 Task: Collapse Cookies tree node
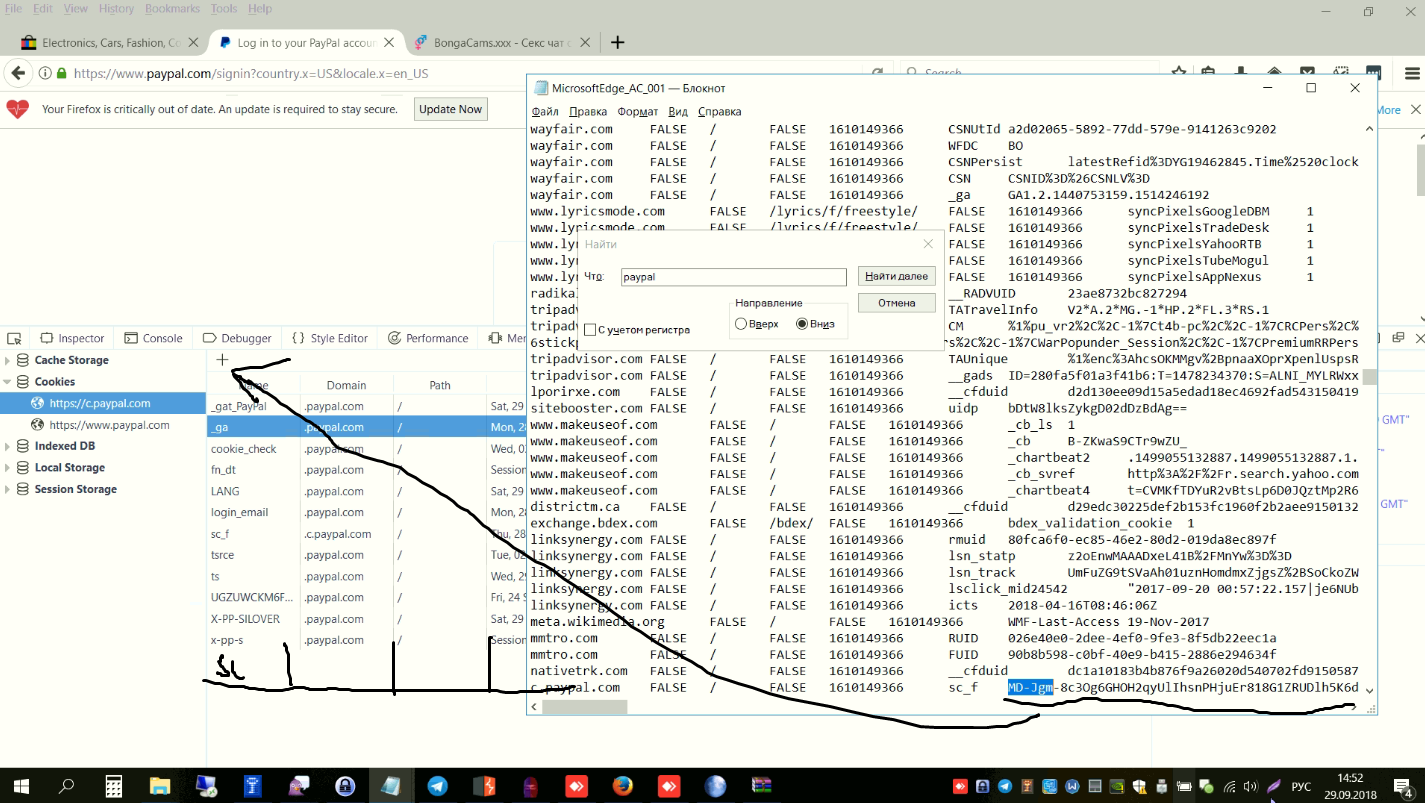tap(8, 382)
